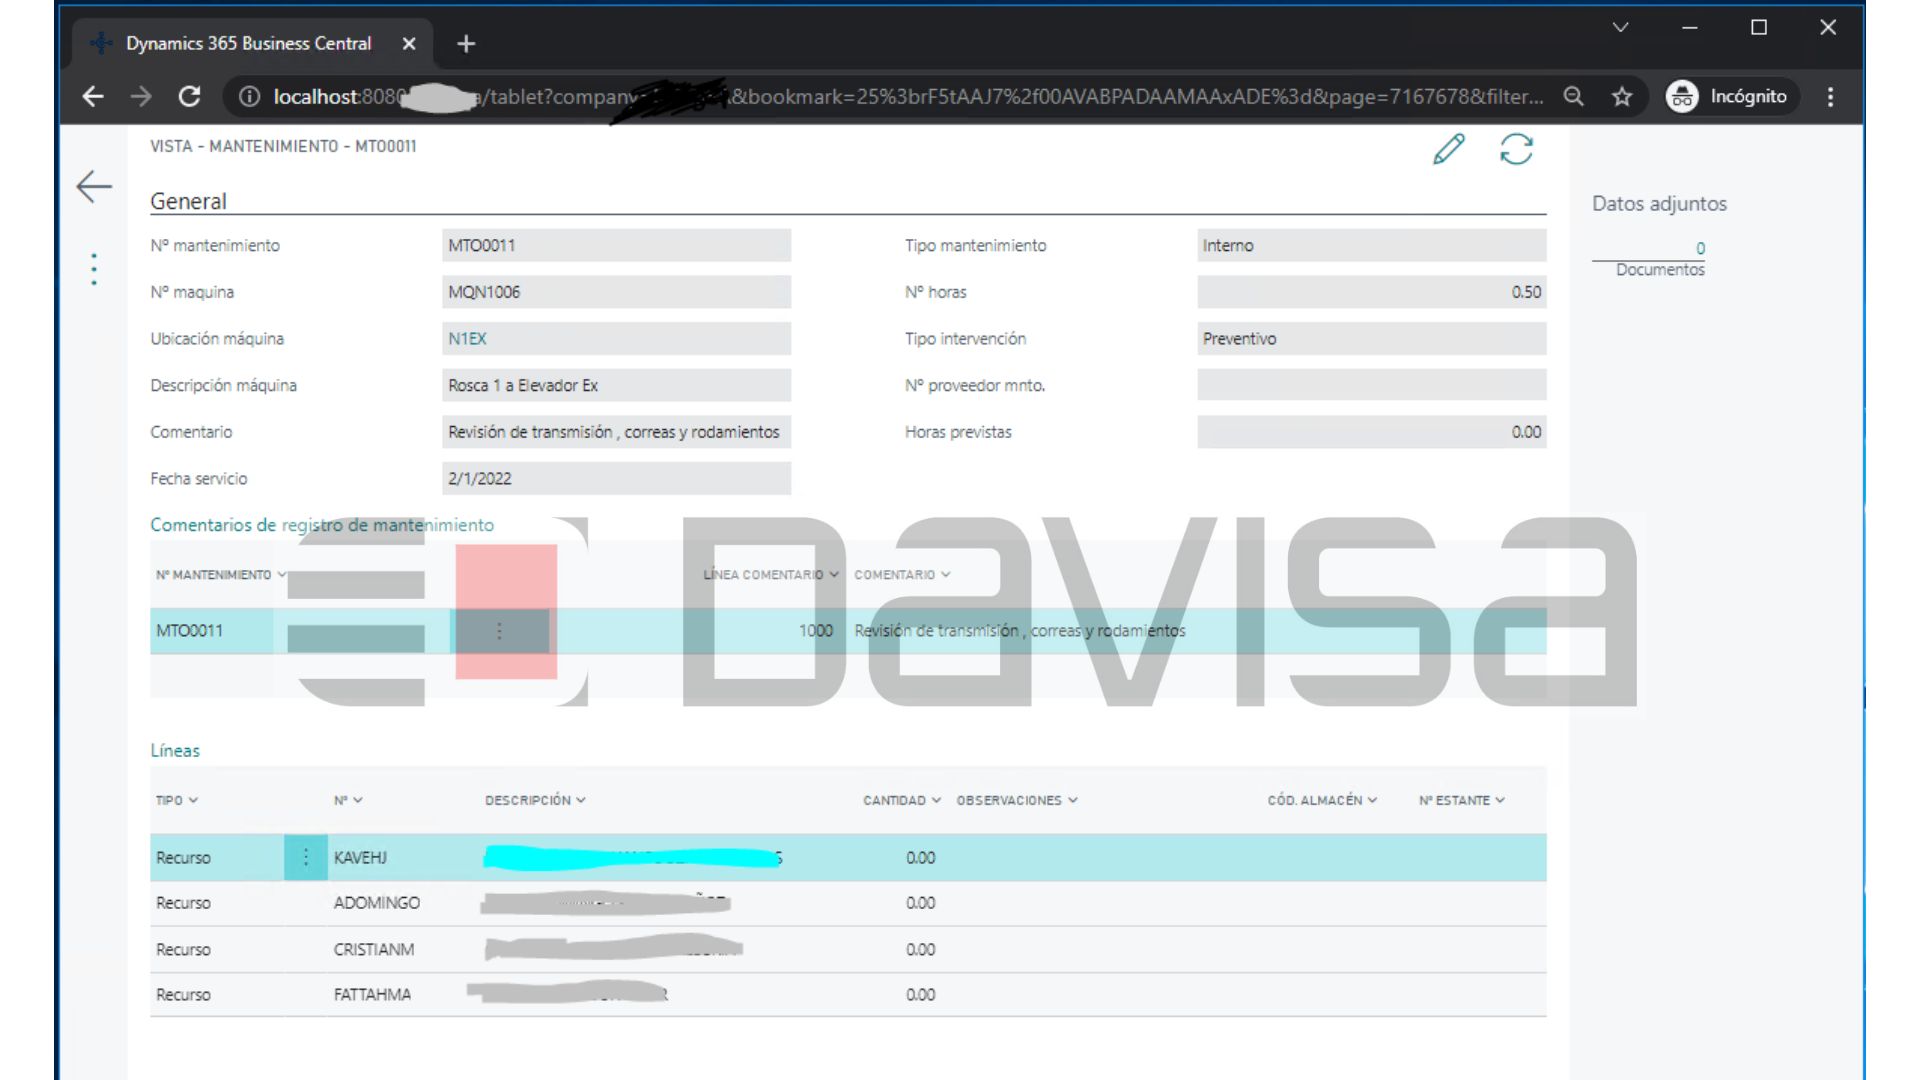Click the Refresh page icon

click(x=1515, y=151)
